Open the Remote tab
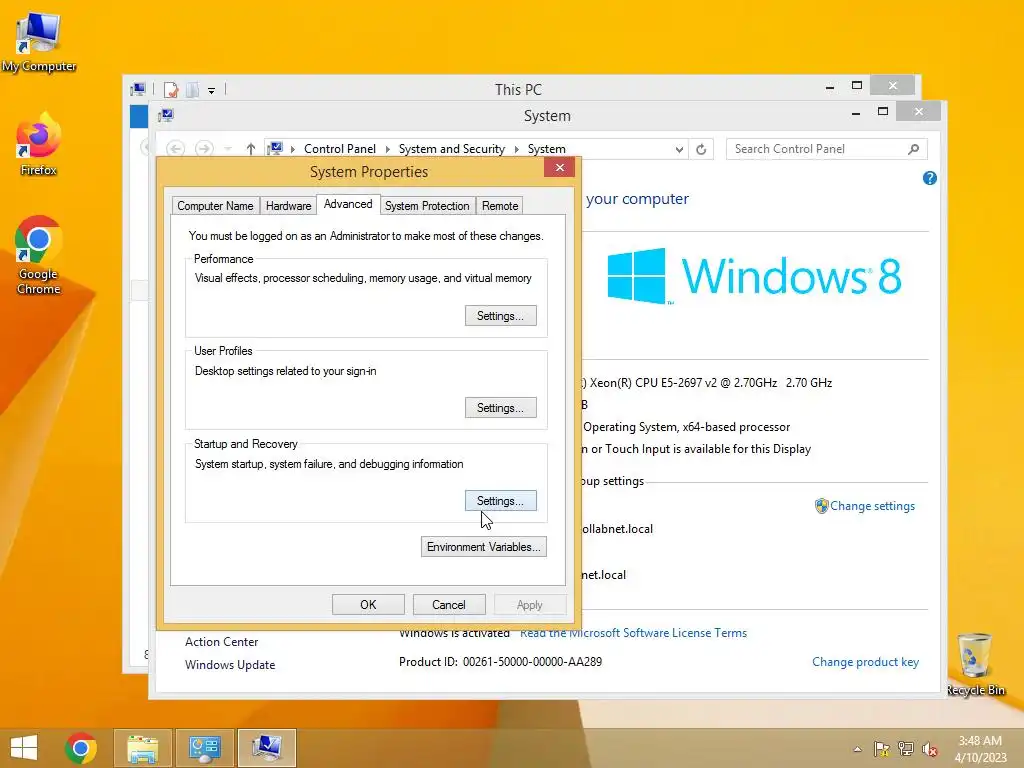Viewport: 1024px width, 768px height. (x=500, y=206)
